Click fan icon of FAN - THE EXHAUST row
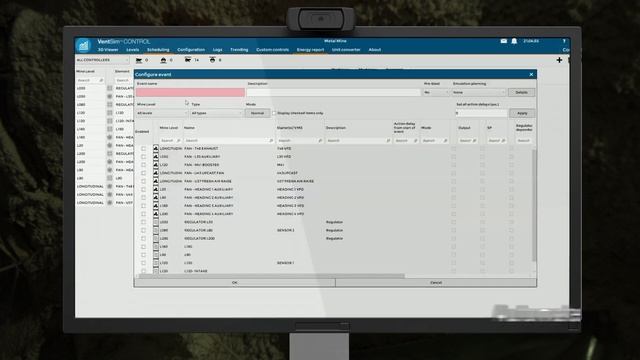Image resolution: width=640 pixels, height=360 pixels. [156, 149]
